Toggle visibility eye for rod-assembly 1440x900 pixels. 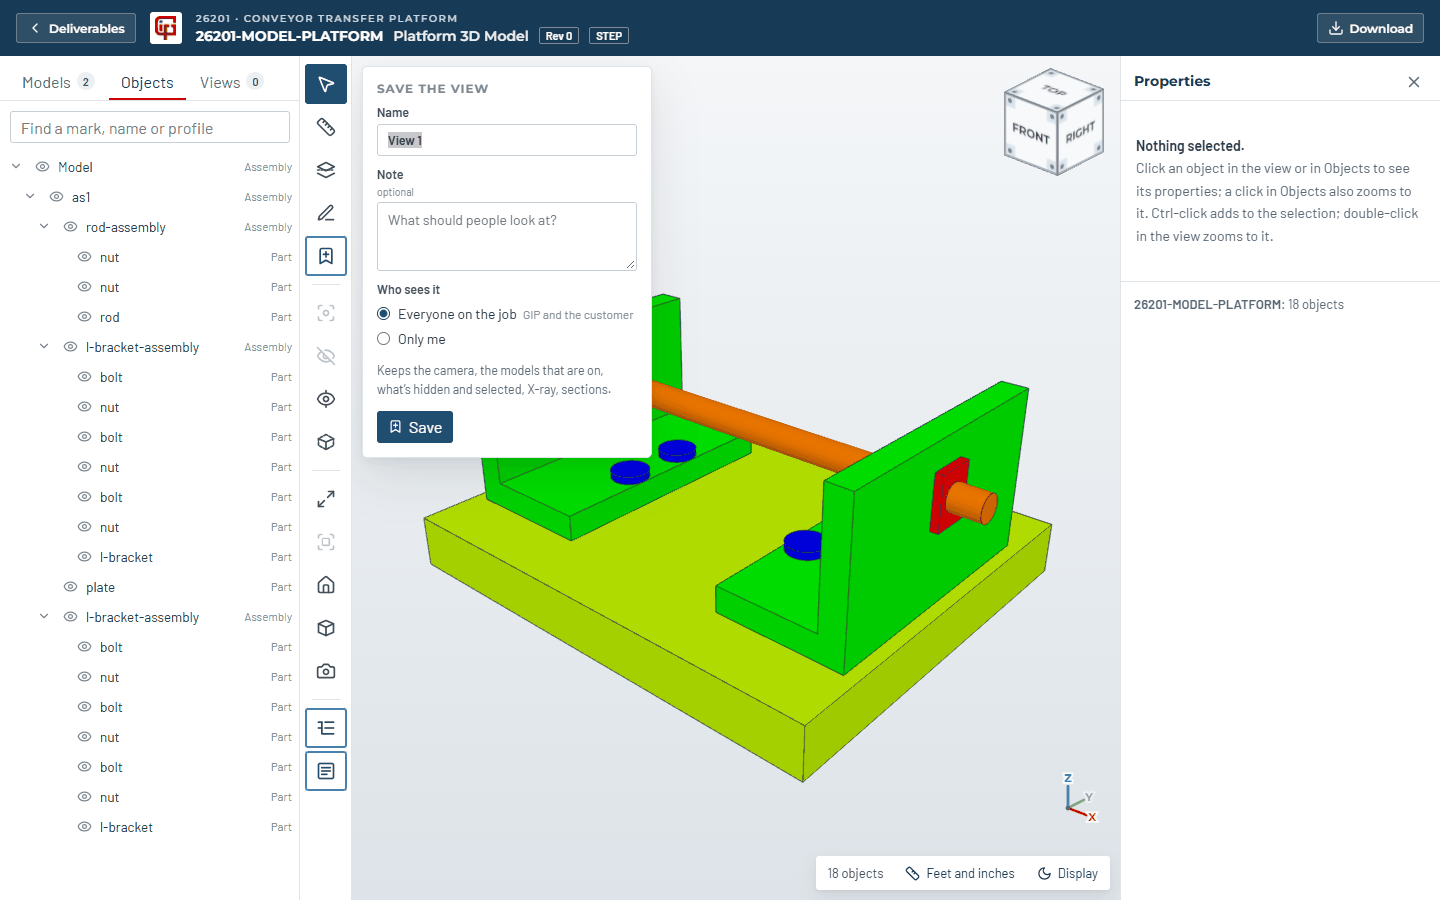71,227
